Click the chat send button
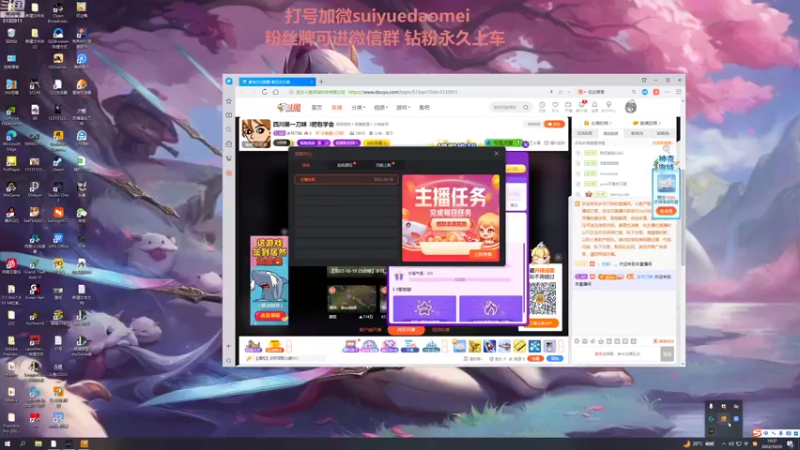The width and height of the screenshot is (800, 450). point(667,354)
